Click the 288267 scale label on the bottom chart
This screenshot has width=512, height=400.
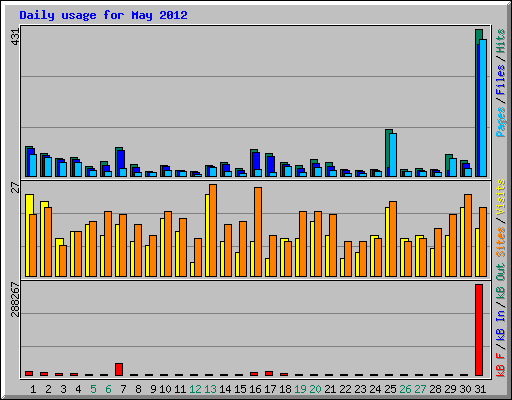(16, 300)
